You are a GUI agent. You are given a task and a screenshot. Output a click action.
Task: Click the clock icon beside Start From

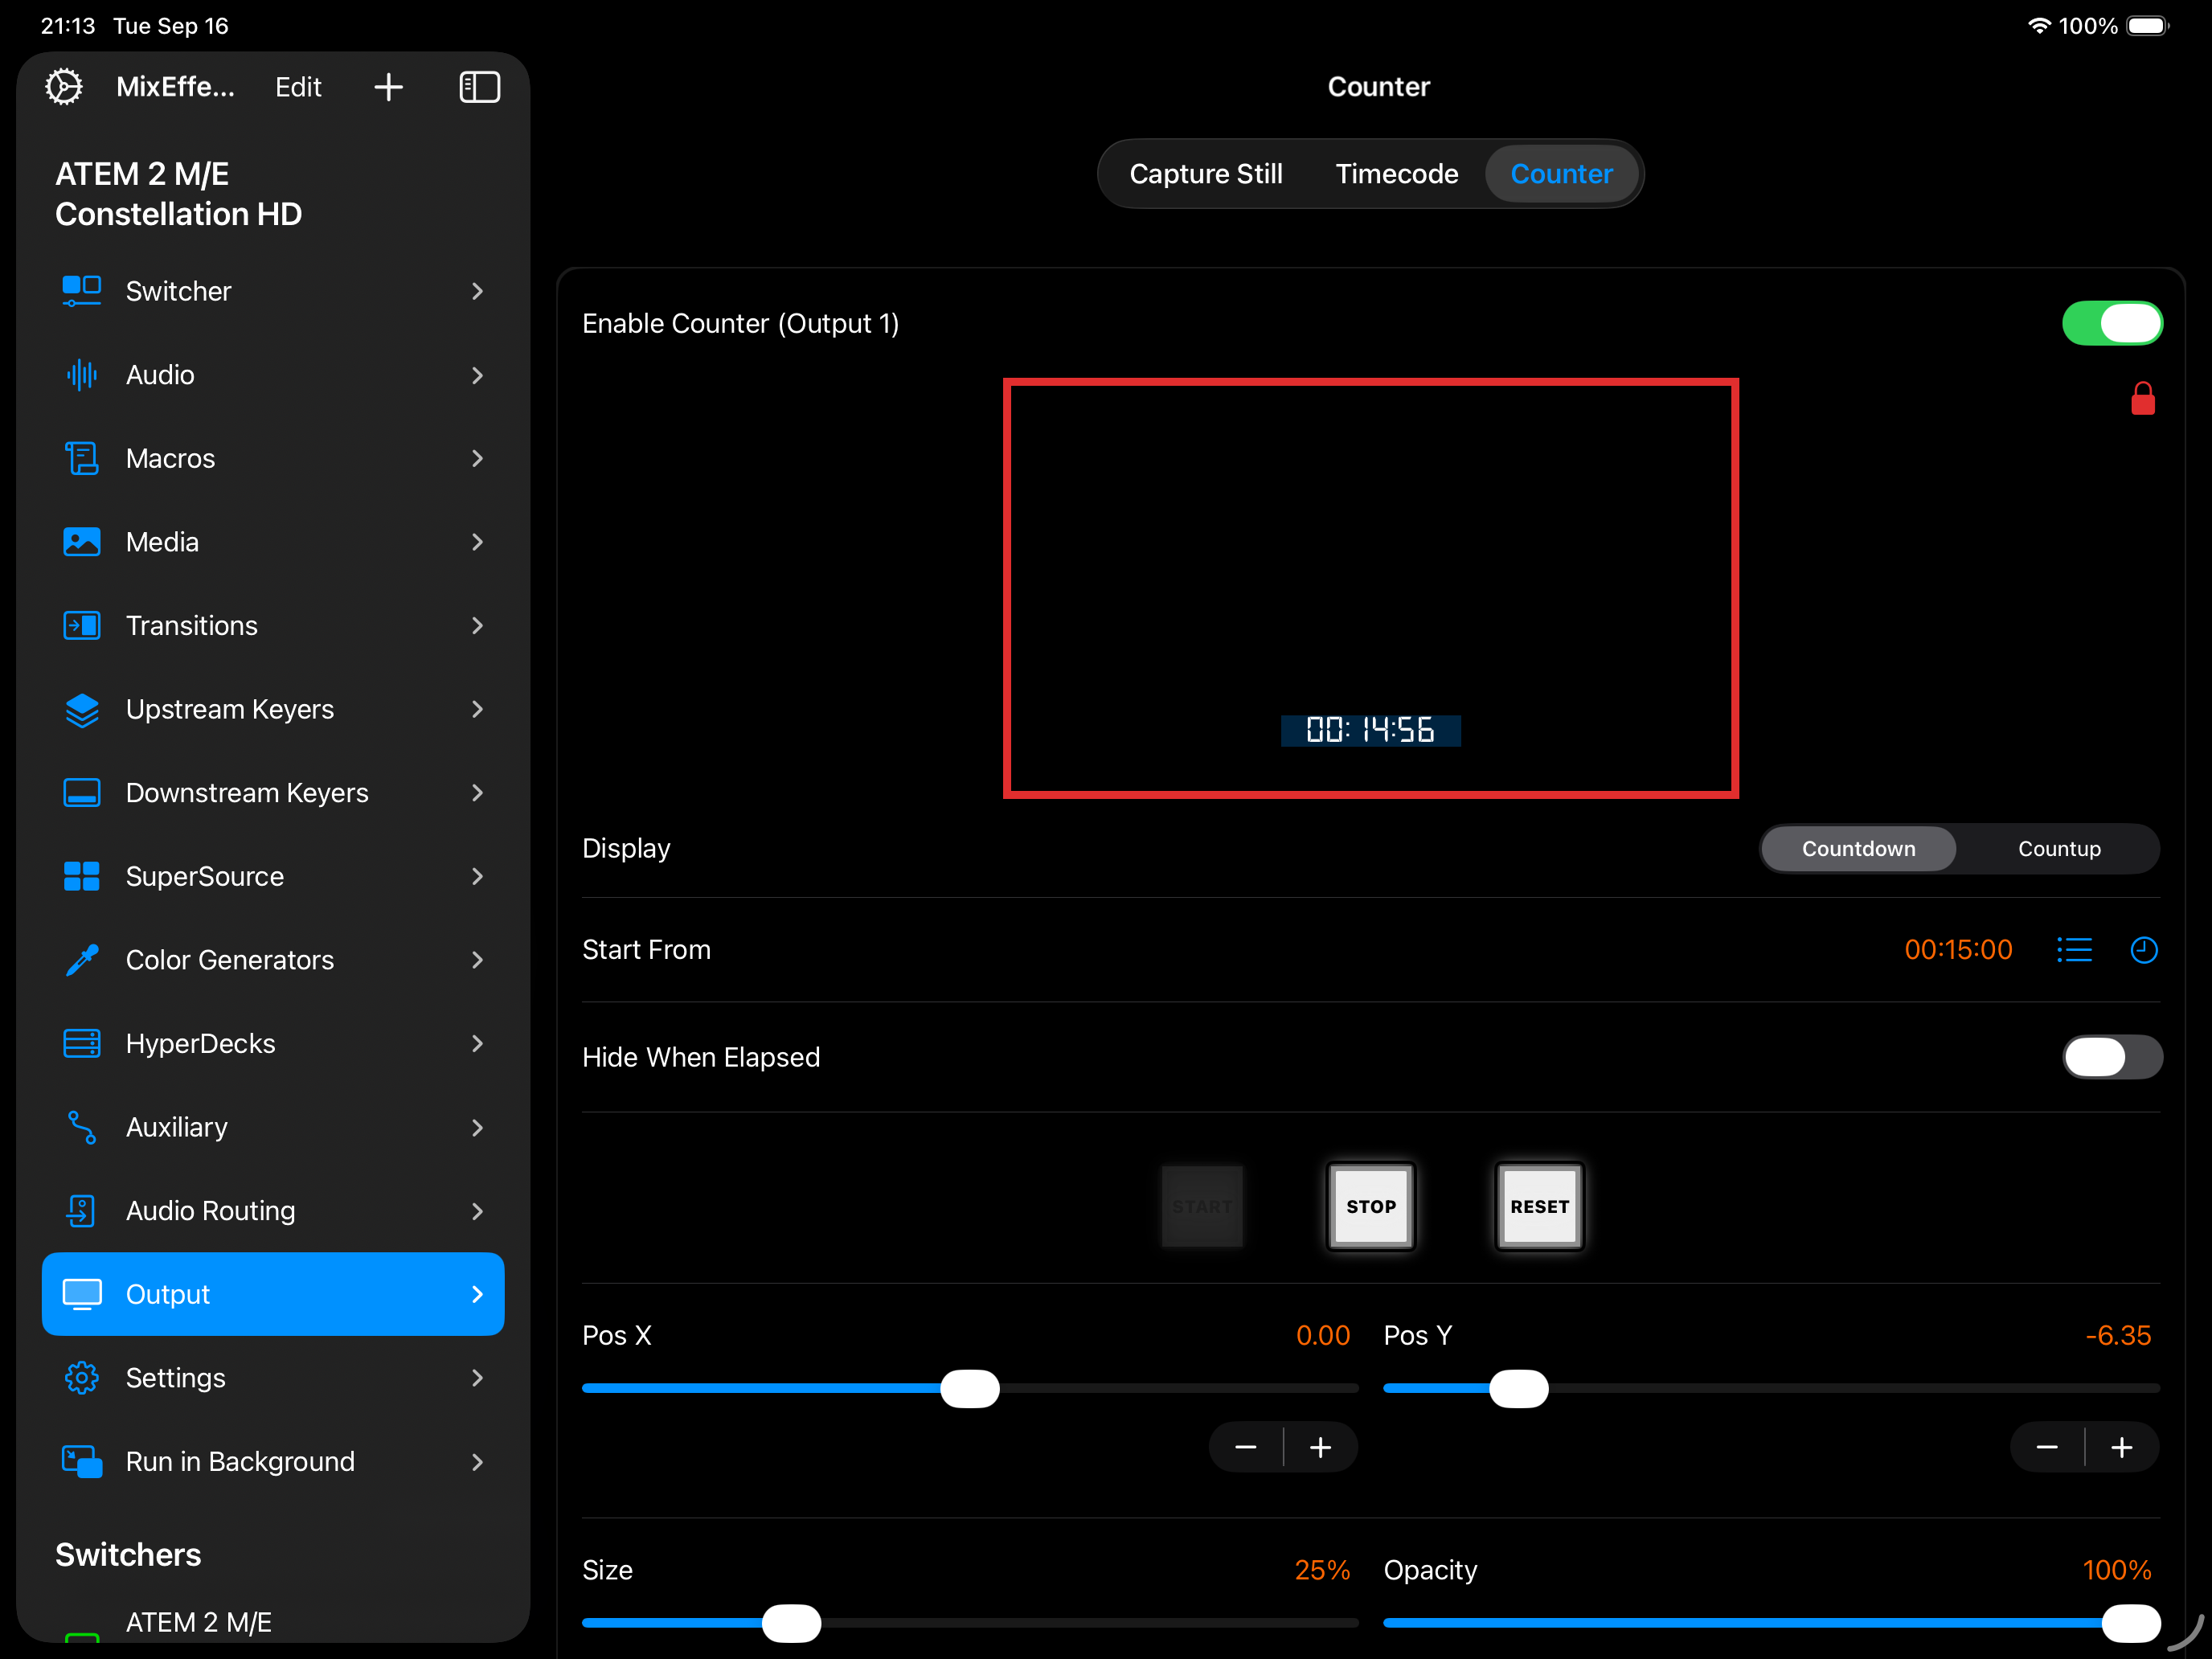tap(2143, 950)
